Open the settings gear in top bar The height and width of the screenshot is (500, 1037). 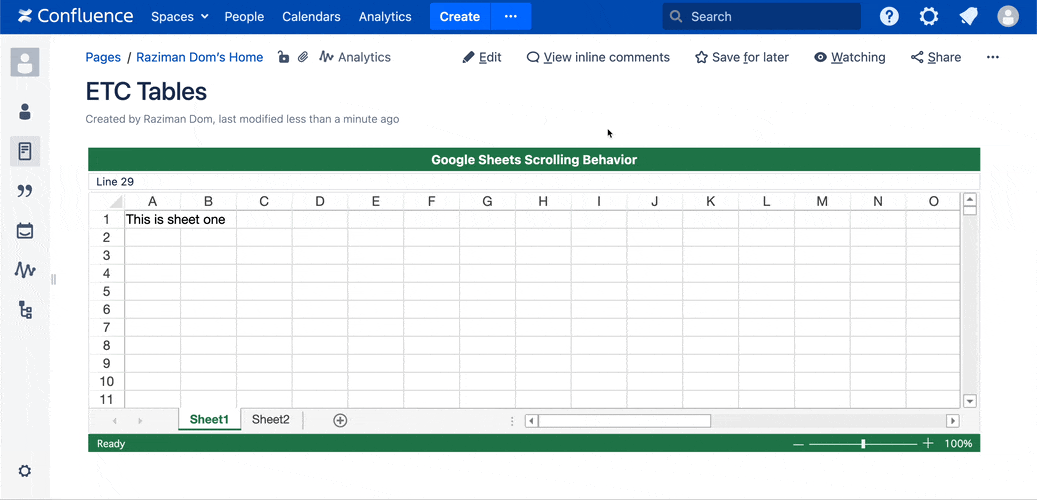pyautogui.click(x=929, y=17)
